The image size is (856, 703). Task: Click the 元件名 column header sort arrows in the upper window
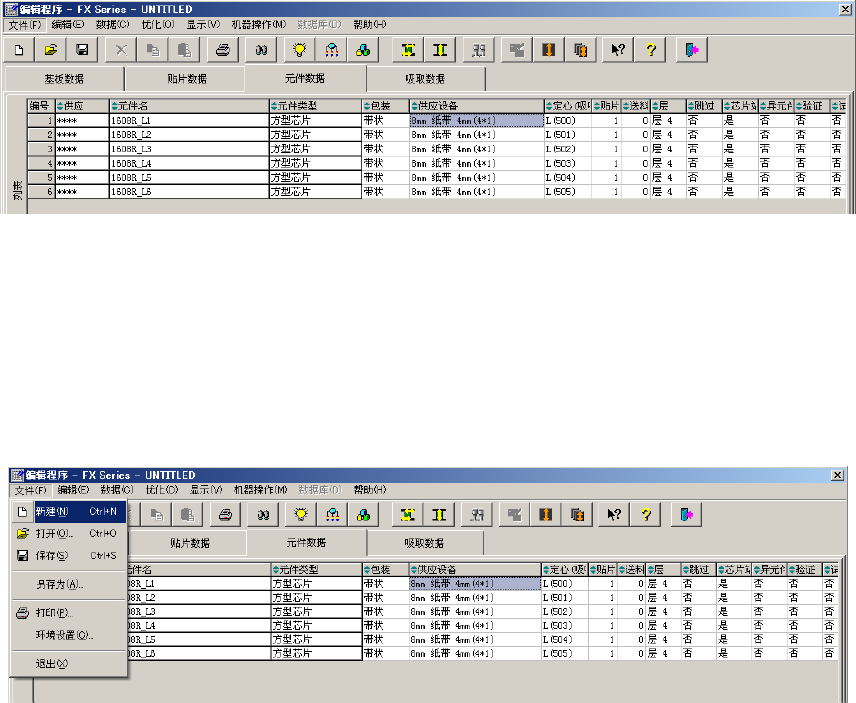point(114,106)
